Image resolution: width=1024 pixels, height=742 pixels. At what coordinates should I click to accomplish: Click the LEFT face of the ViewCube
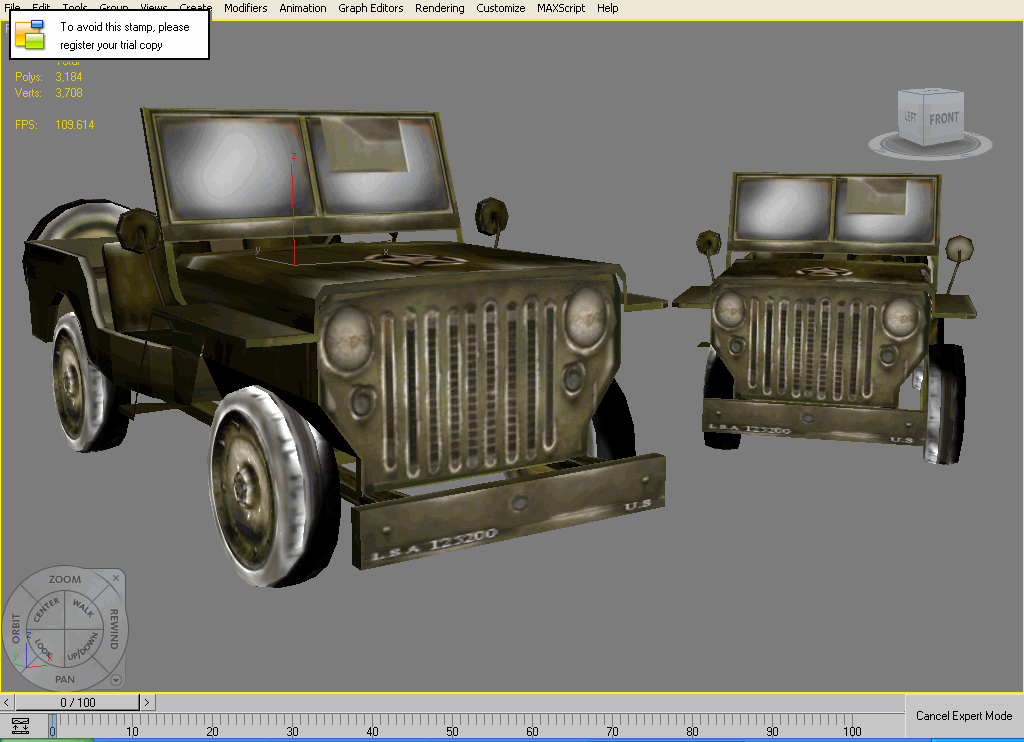911,118
